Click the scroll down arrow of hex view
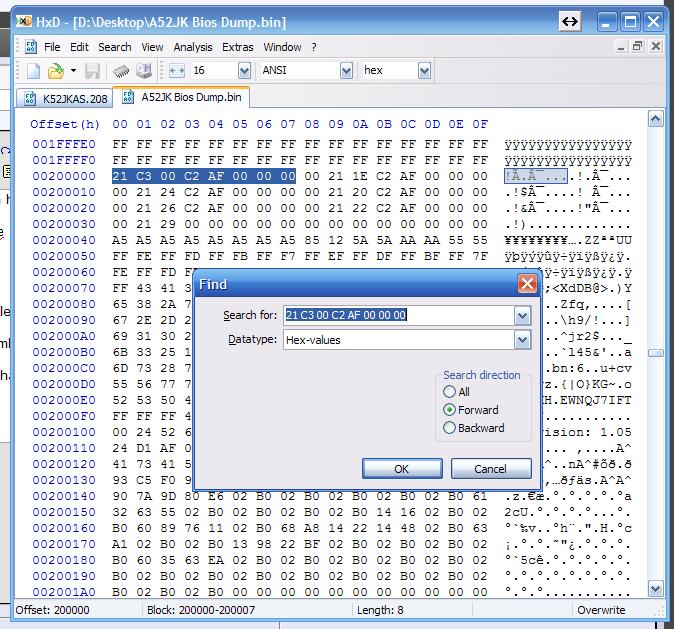This screenshot has width=674, height=629. pyautogui.click(x=655, y=588)
